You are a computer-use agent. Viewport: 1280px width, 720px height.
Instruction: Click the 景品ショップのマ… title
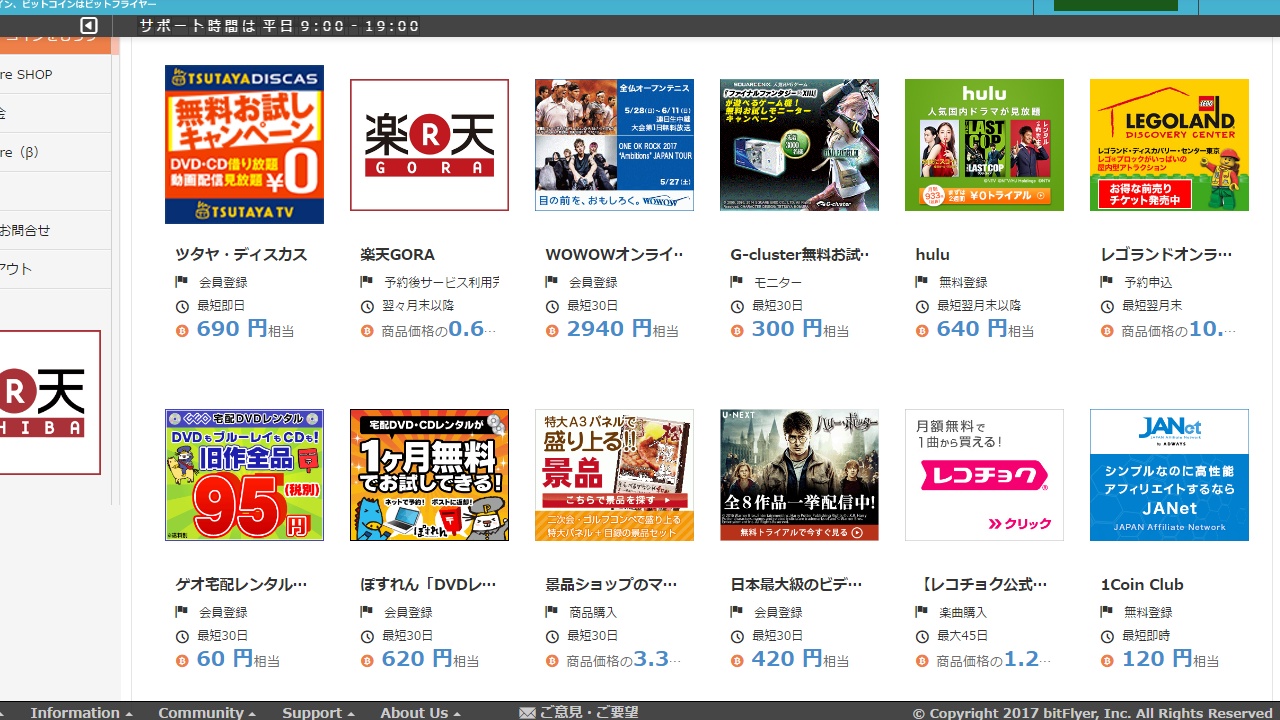coord(611,585)
